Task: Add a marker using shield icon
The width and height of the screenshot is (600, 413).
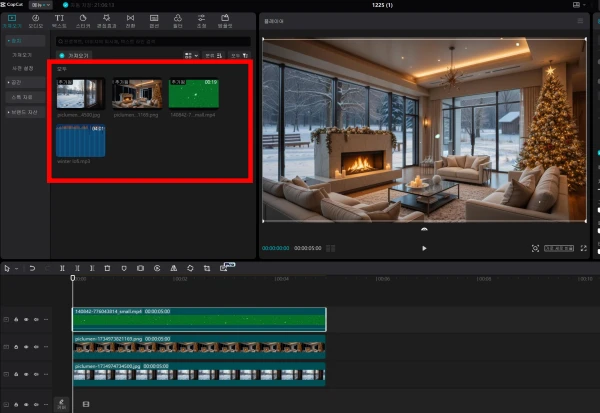Action: pos(124,269)
